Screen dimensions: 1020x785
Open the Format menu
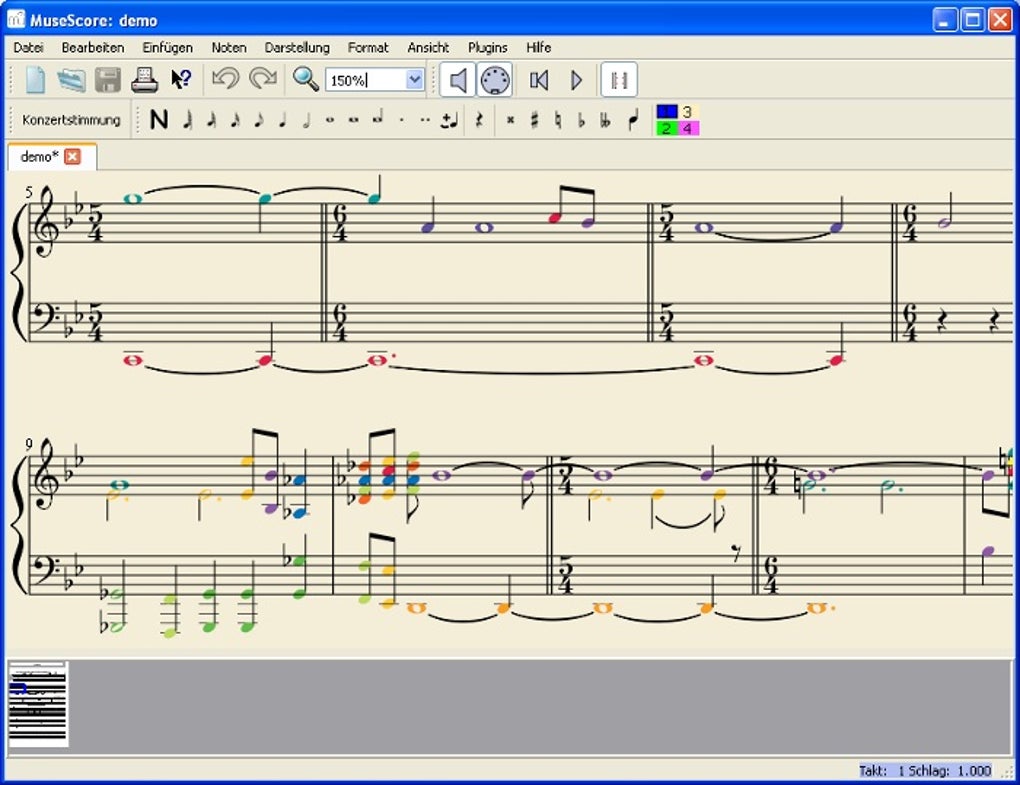pyautogui.click(x=368, y=47)
